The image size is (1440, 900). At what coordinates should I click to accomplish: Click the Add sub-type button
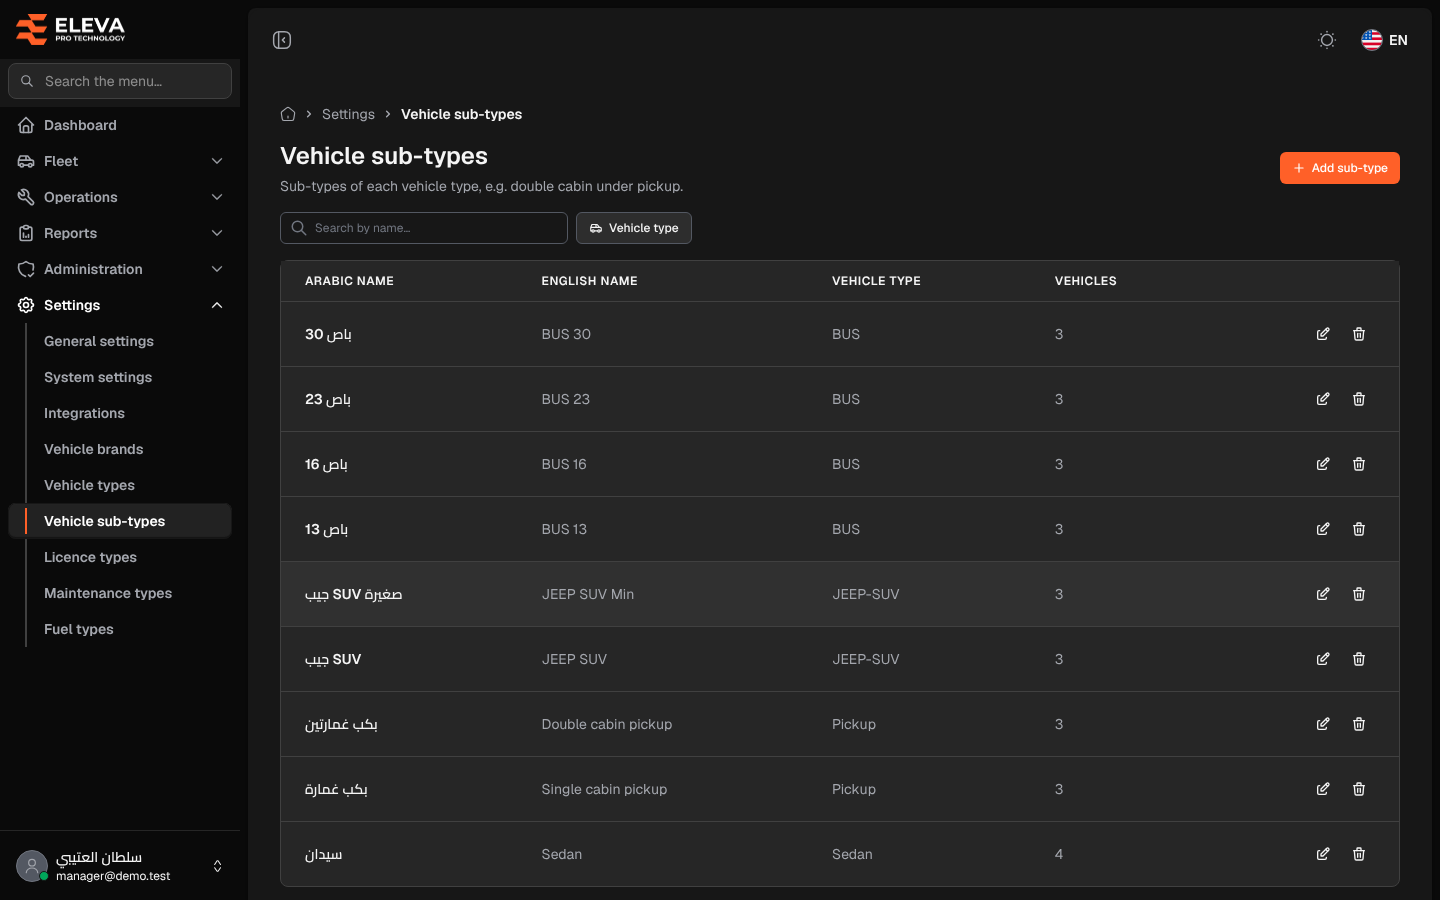click(x=1340, y=168)
